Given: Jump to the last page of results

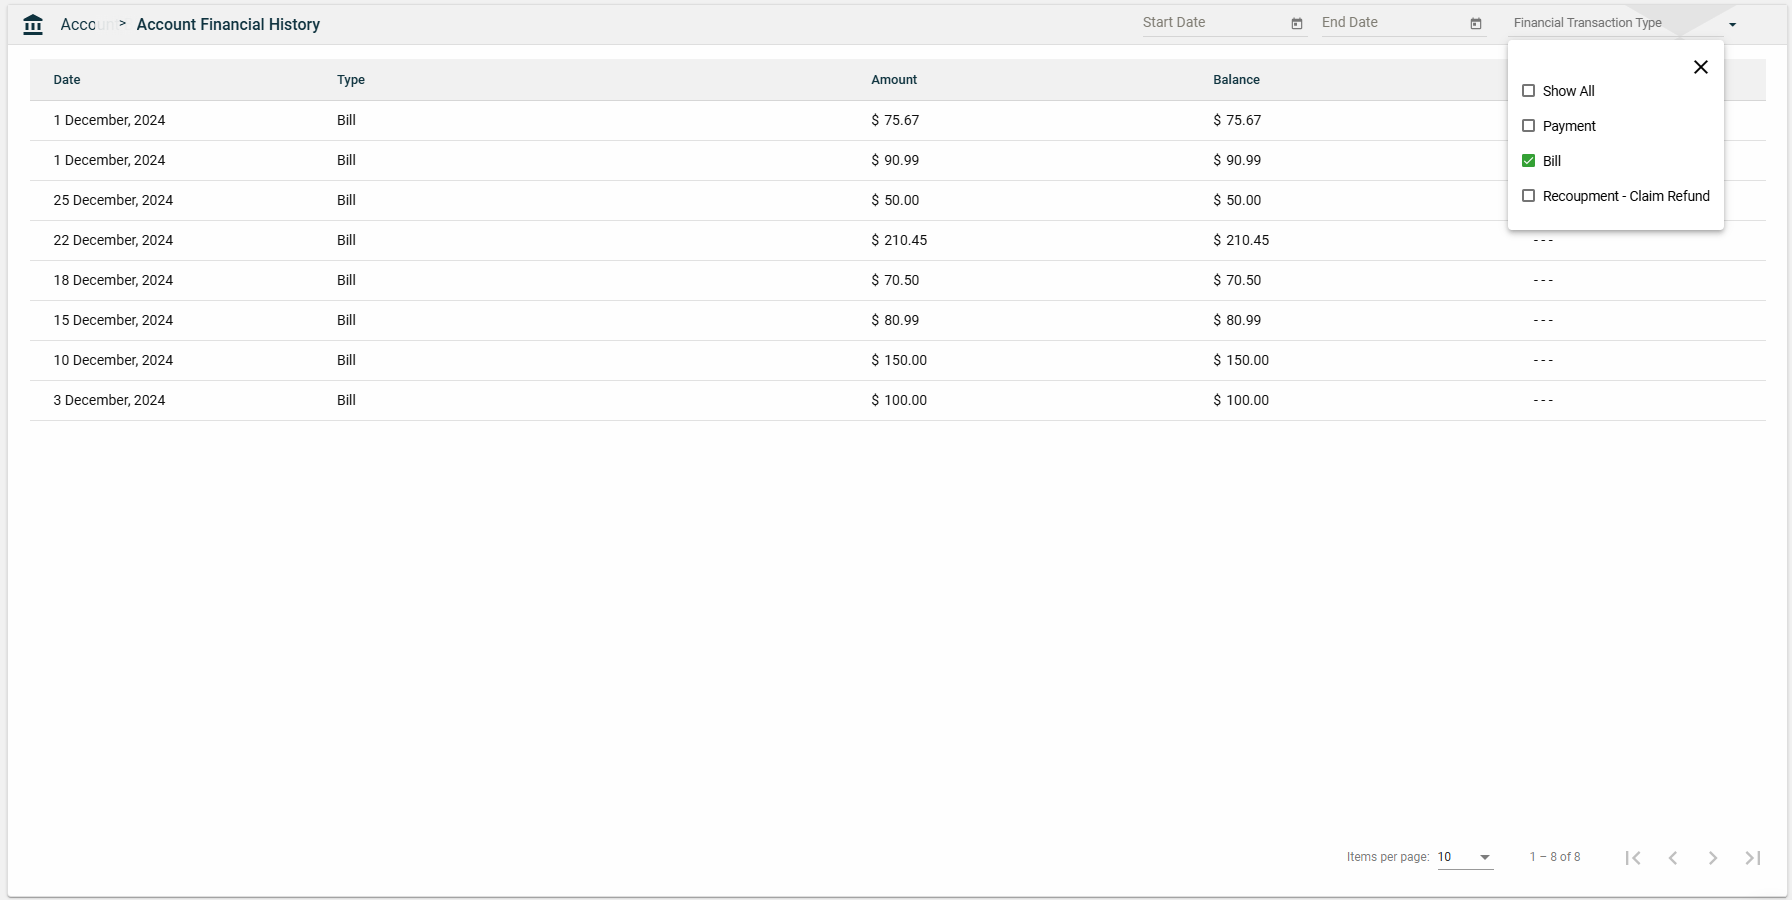Looking at the screenshot, I should tap(1753, 858).
